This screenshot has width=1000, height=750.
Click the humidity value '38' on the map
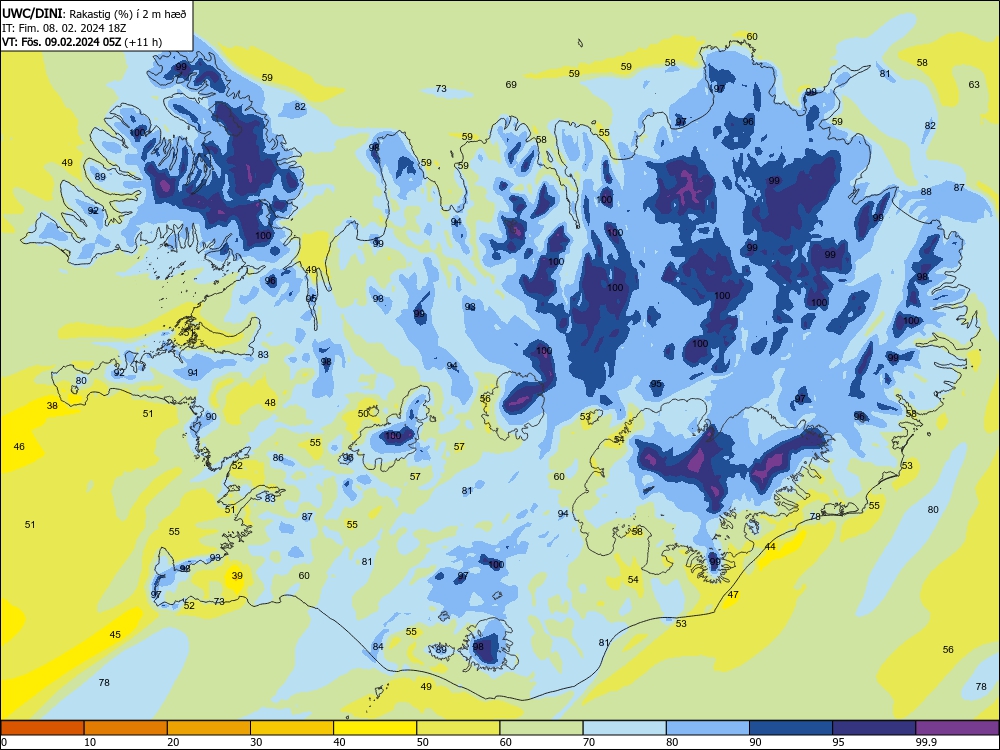[x=52, y=406]
